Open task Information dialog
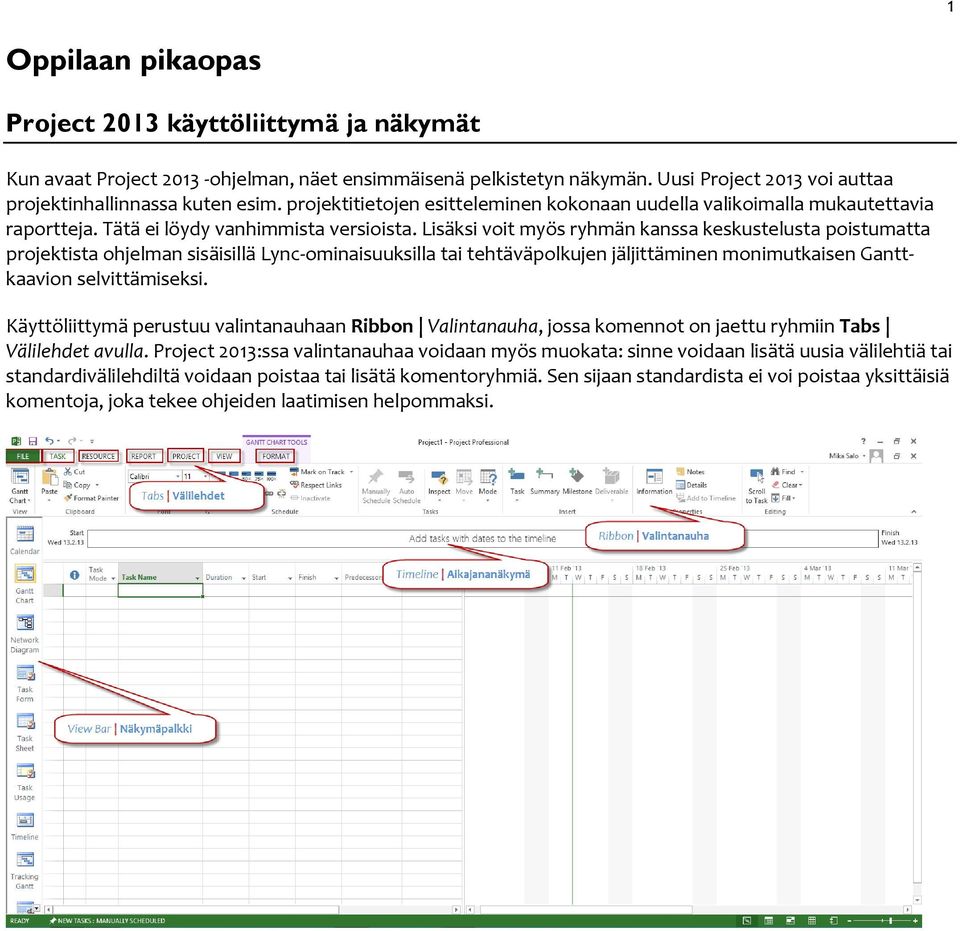The width and height of the screenshot is (960, 931). pyautogui.click(x=654, y=482)
